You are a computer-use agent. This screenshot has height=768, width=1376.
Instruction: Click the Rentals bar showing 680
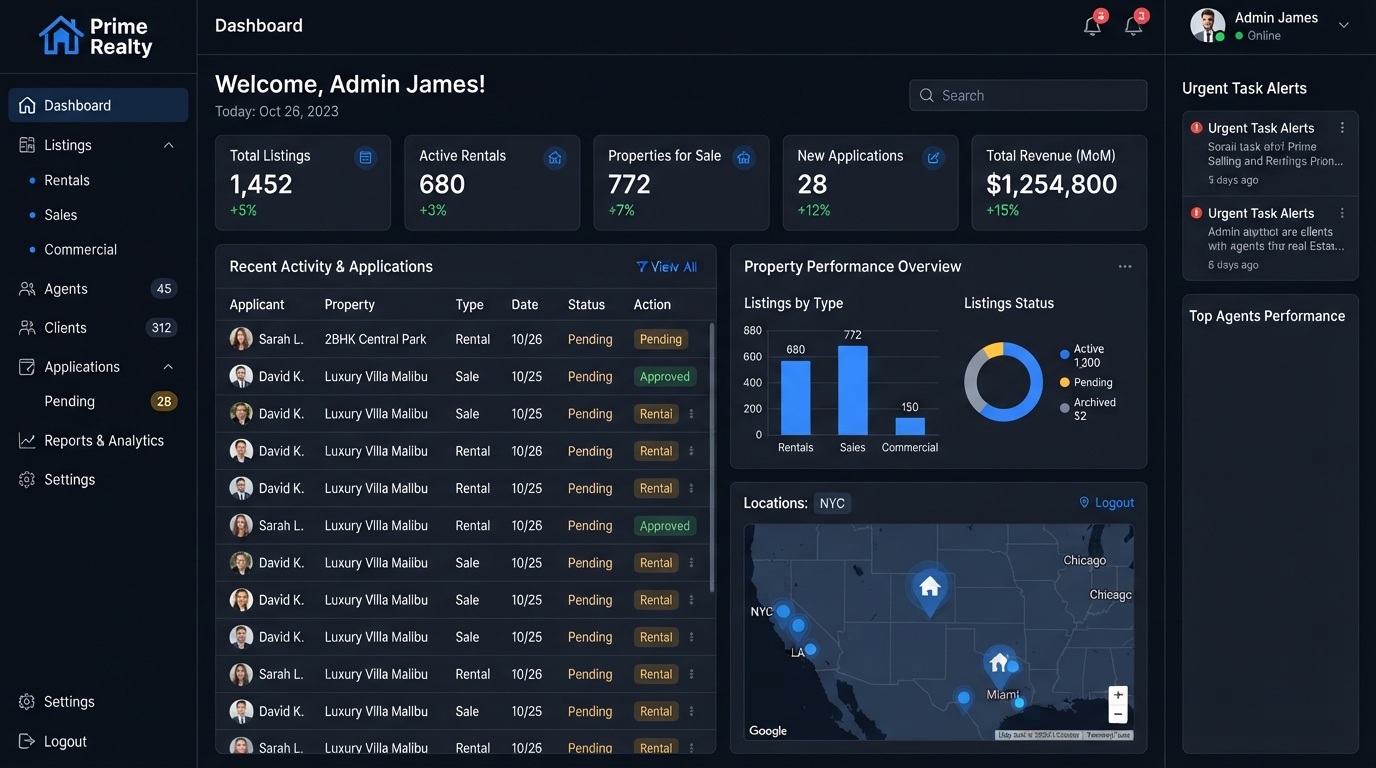[796, 398]
